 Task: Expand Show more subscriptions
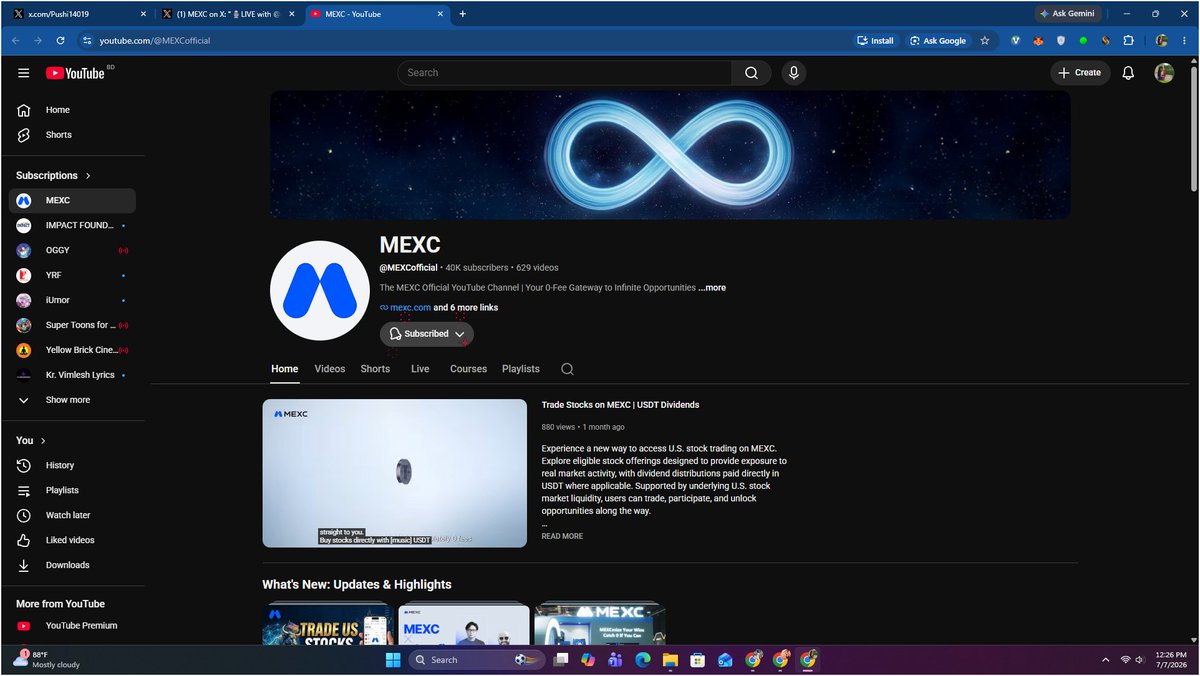(x=72, y=400)
